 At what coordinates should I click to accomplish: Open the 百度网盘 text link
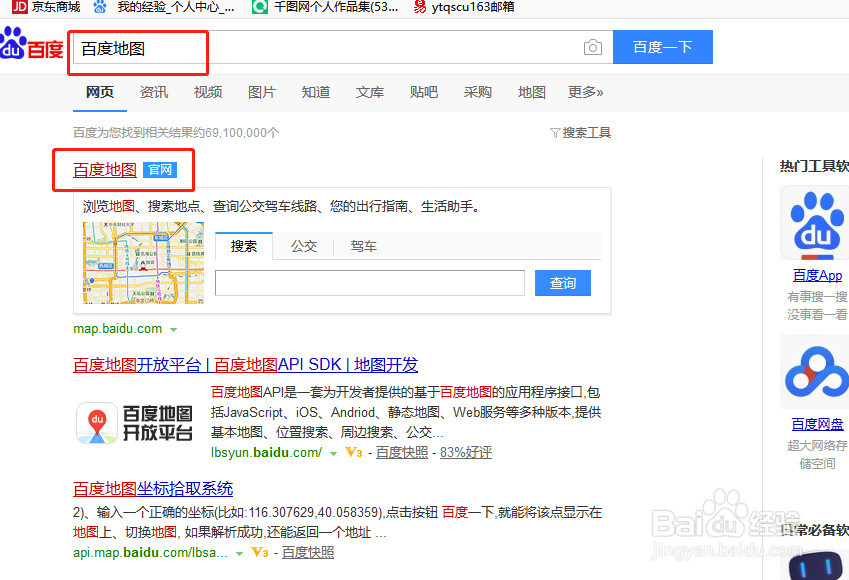pyautogui.click(x=818, y=424)
